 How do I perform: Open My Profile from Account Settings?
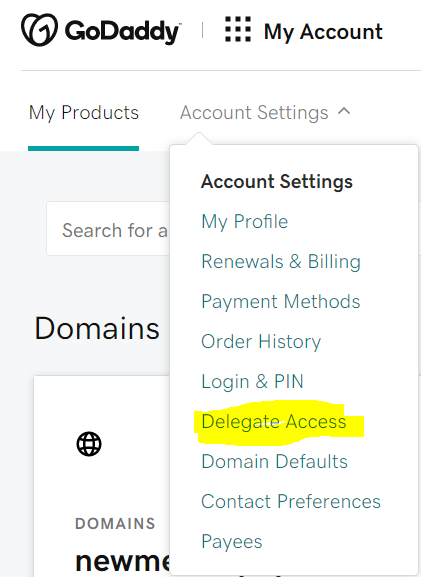click(x=244, y=222)
